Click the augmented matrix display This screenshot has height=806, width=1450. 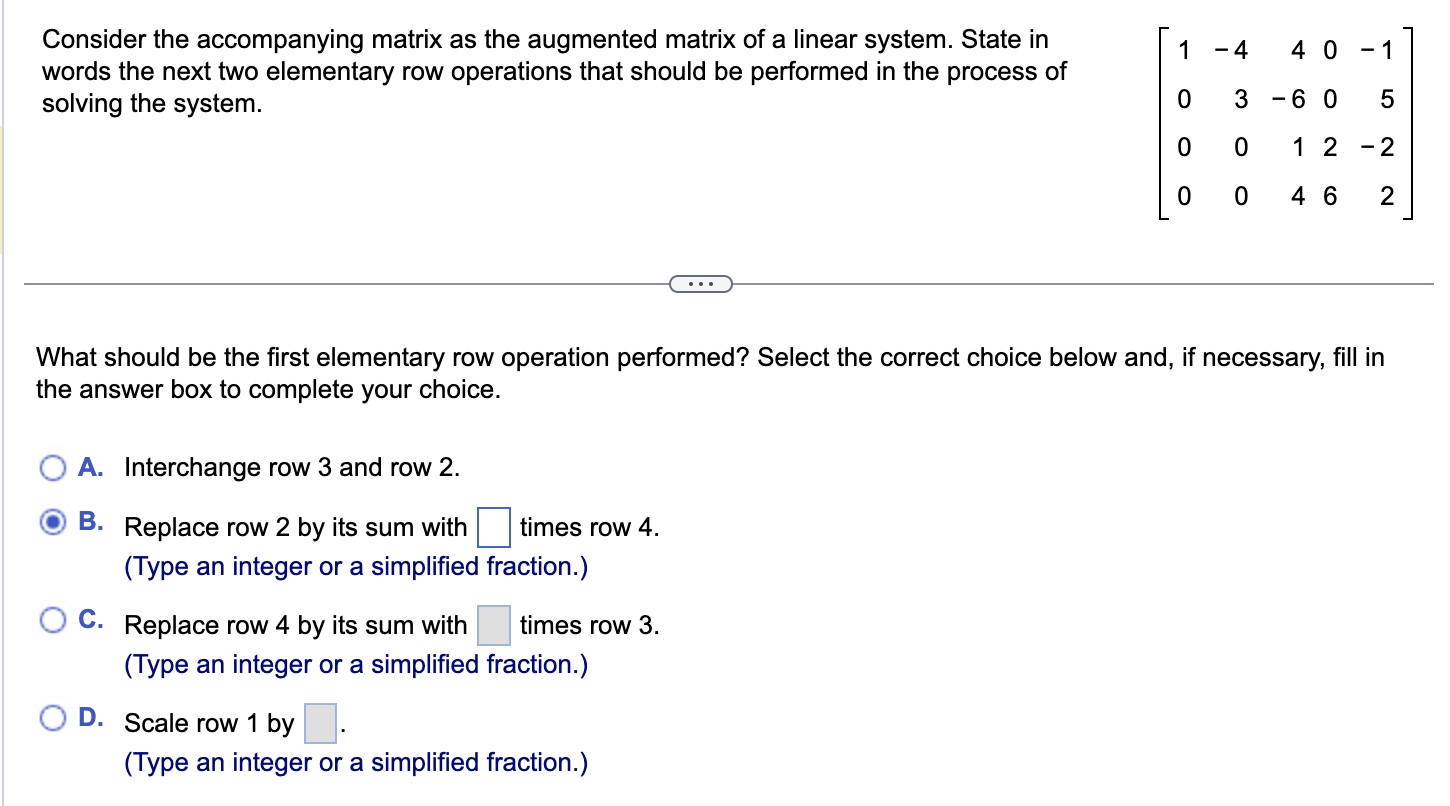1285,123
